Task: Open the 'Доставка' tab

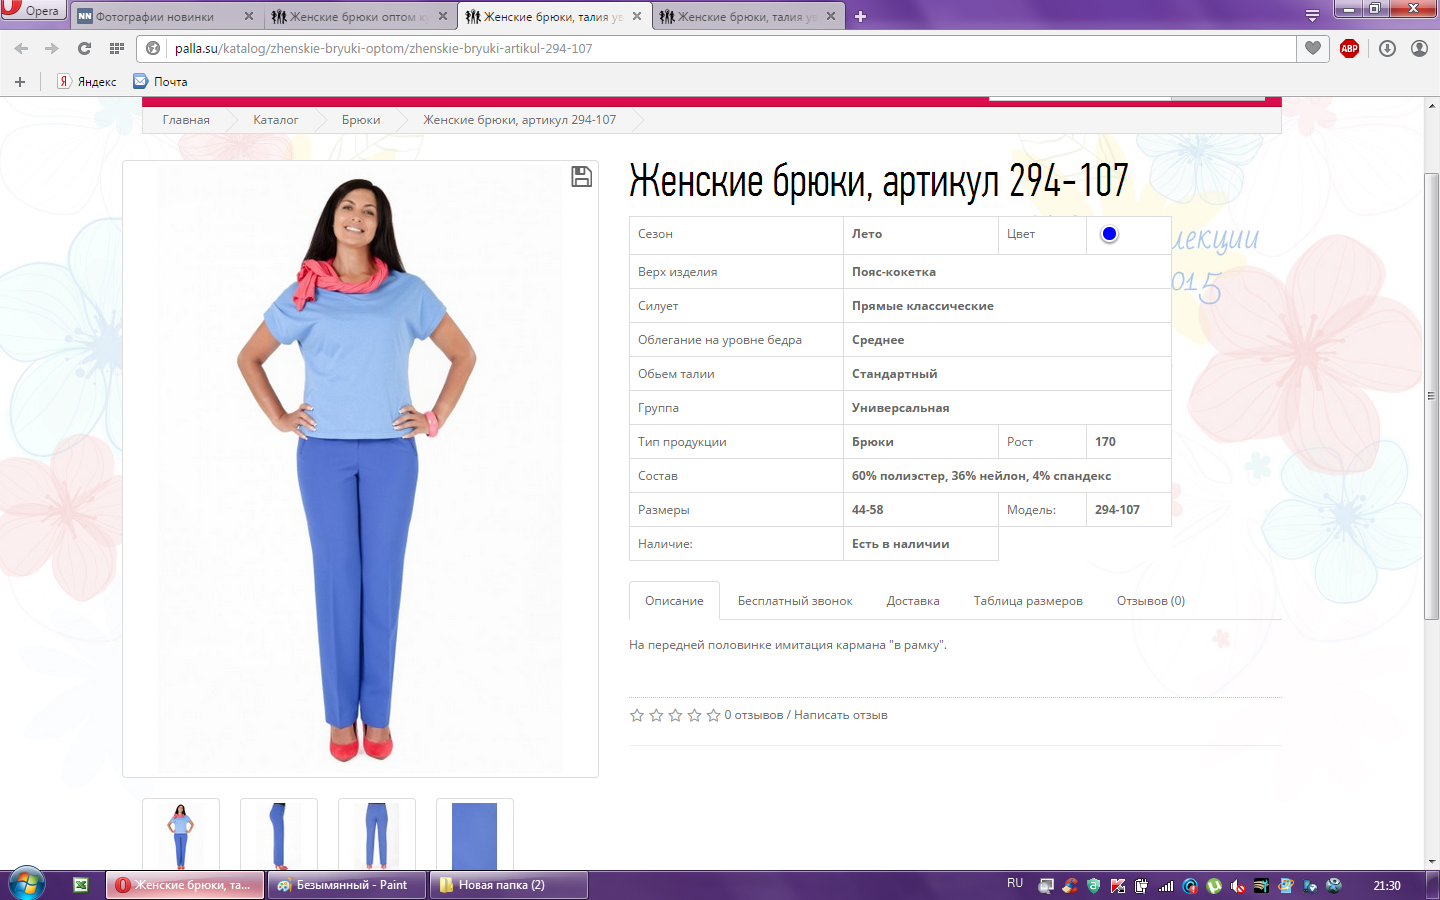Action: click(x=913, y=601)
